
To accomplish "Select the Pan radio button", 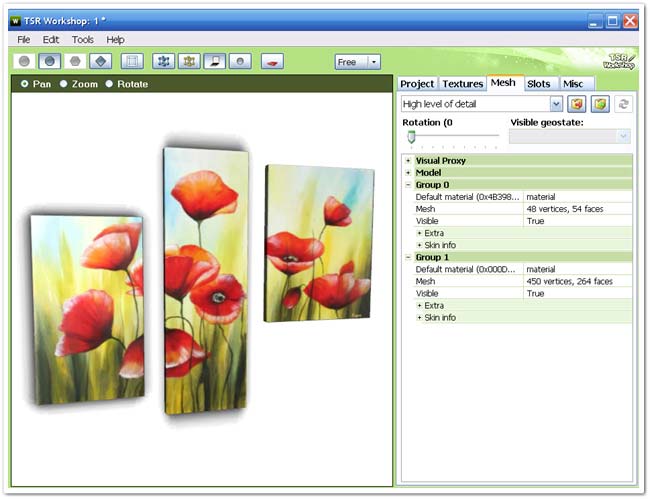I will click(25, 84).
